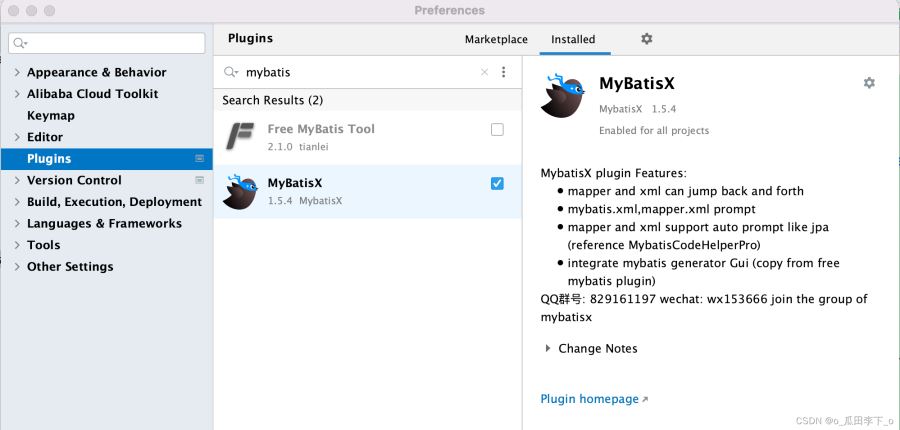Click the 'Enabled for all projects' text
The height and width of the screenshot is (430, 900).
(654, 131)
